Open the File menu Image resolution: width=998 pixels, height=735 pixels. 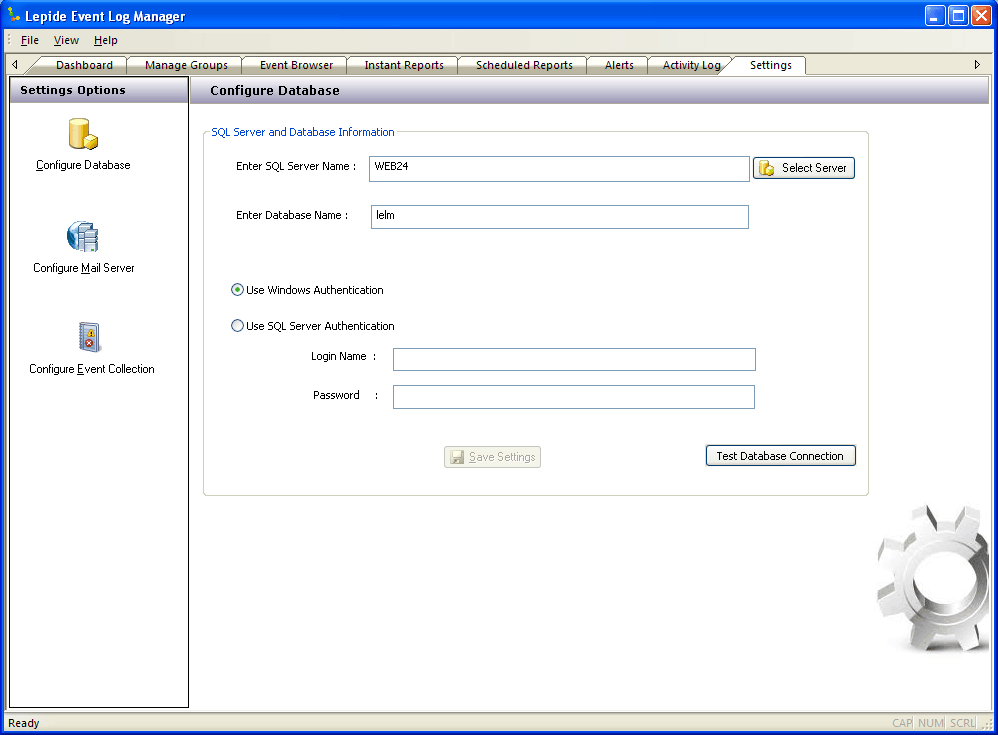(29, 40)
